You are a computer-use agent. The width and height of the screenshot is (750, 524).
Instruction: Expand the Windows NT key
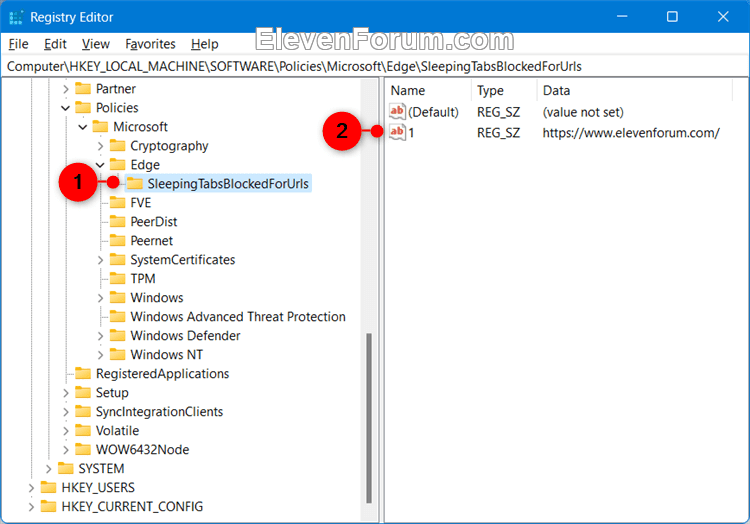pos(100,355)
